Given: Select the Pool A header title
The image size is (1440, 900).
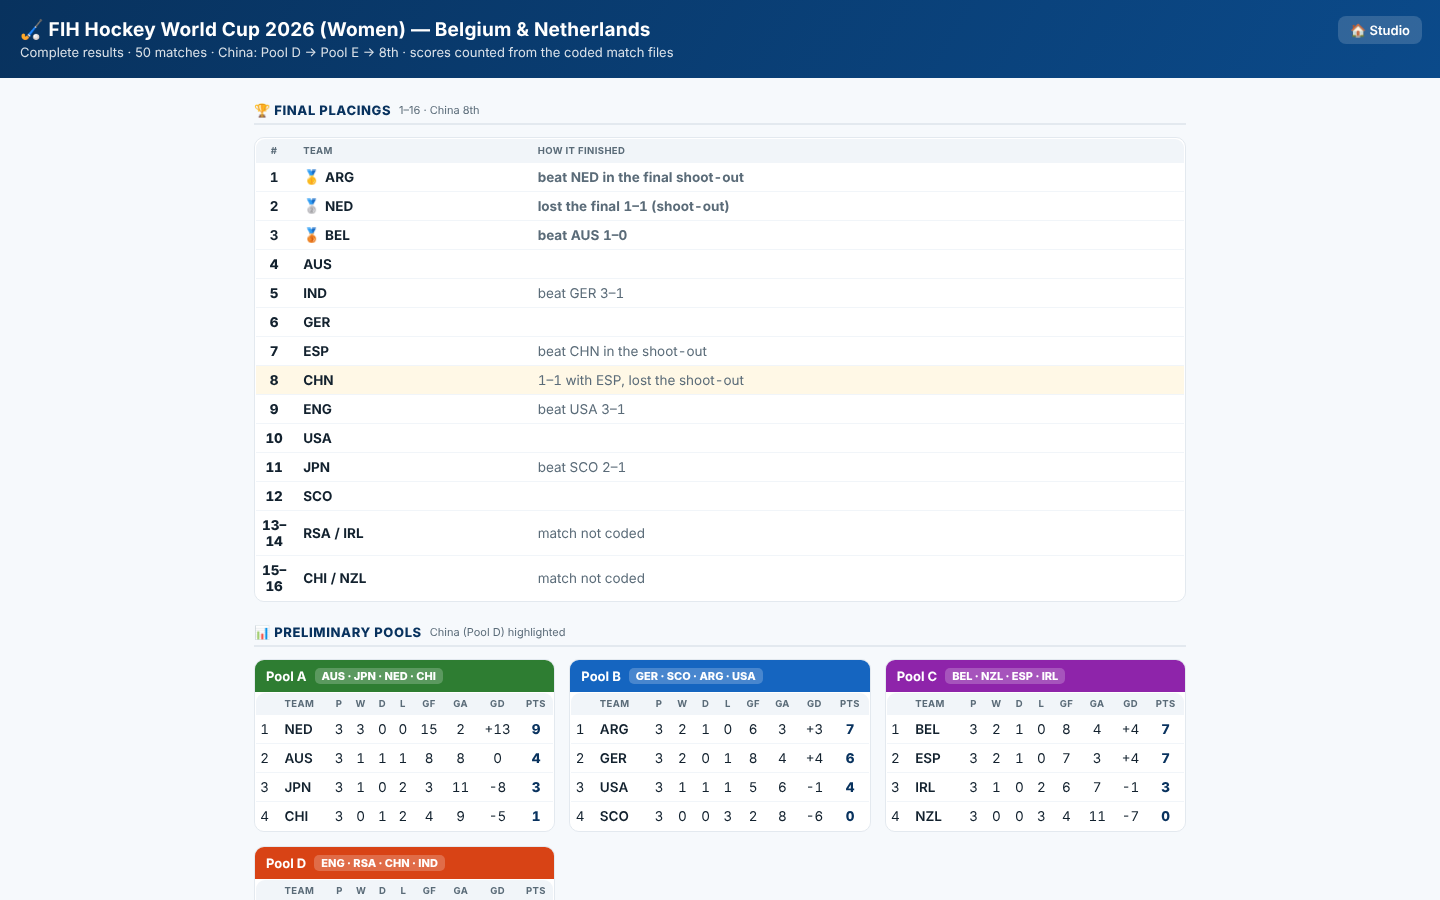Looking at the screenshot, I should [286, 676].
